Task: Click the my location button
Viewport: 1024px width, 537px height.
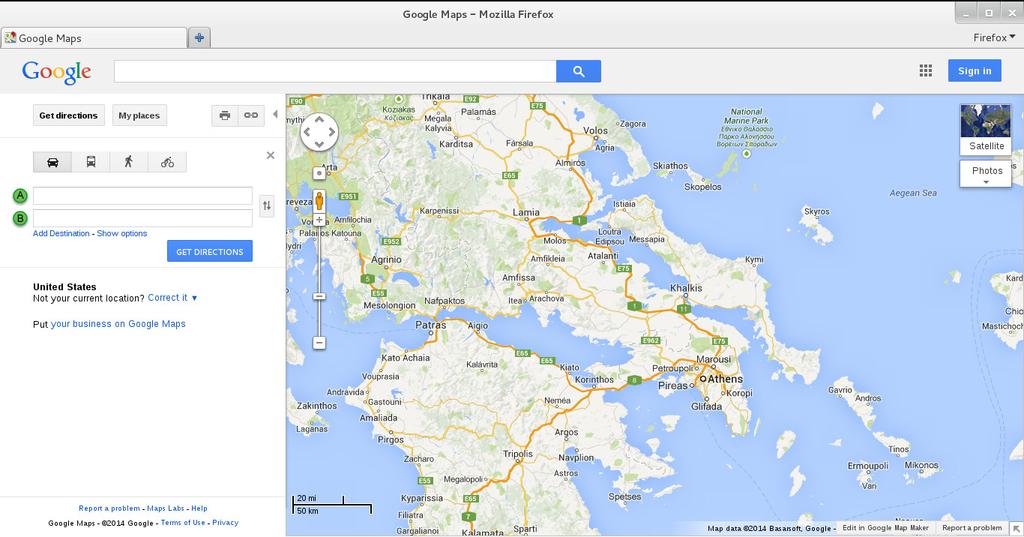Action: 319,173
